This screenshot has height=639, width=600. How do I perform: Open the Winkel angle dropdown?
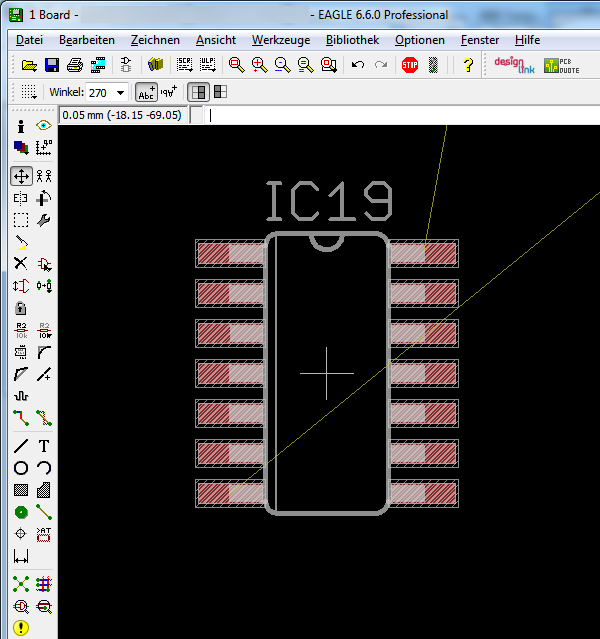(x=121, y=93)
